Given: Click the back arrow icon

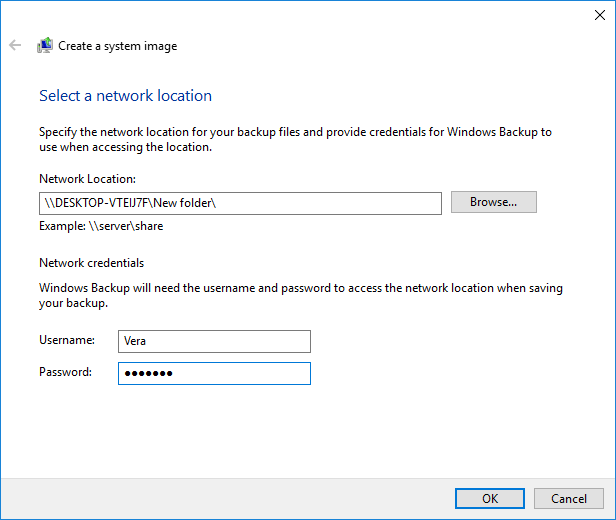Looking at the screenshot, I should pos(15,45).
